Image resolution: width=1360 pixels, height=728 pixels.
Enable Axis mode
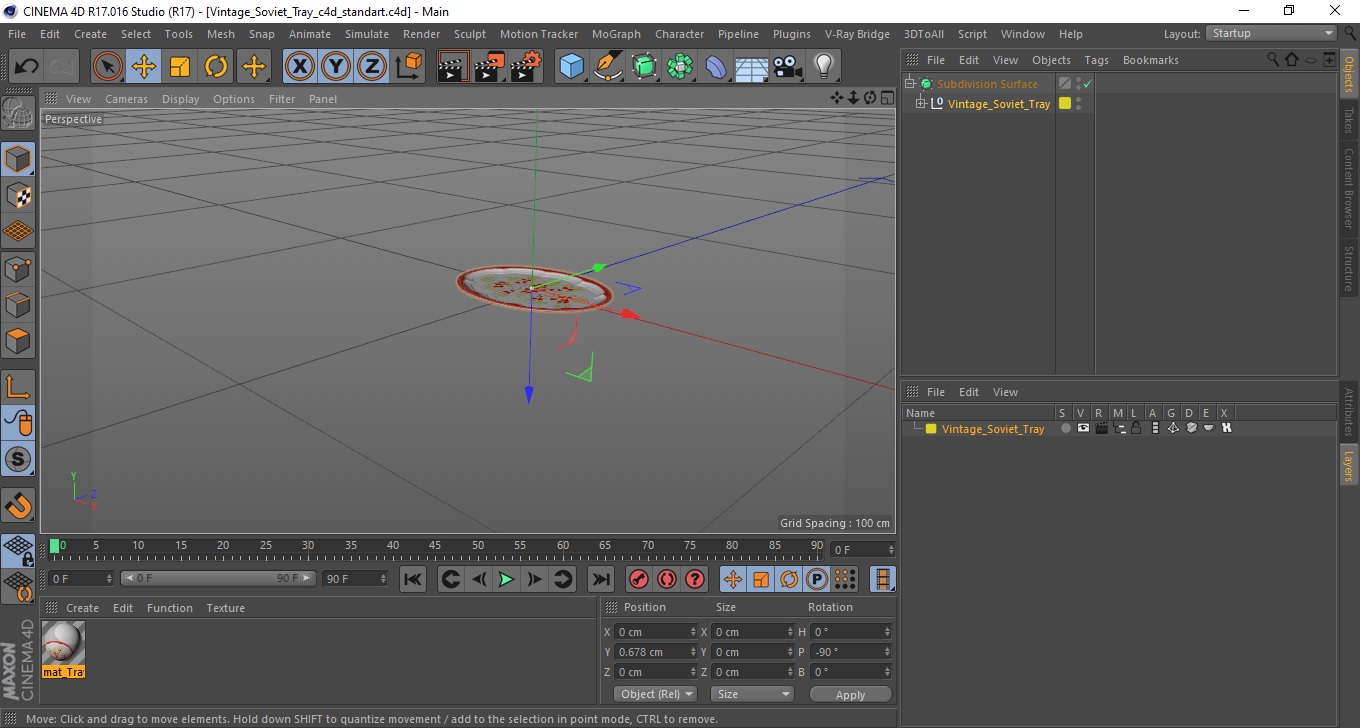pos(18,388)
